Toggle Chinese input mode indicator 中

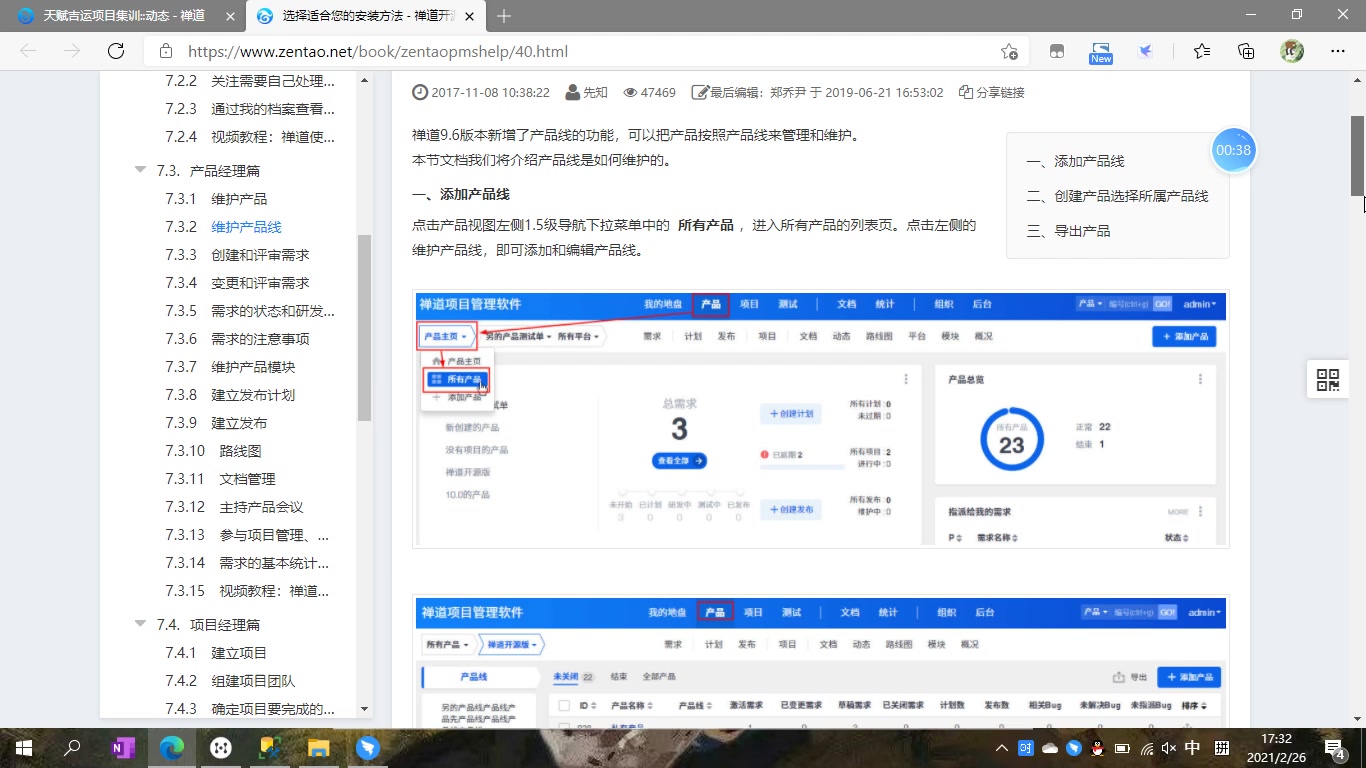(1193, 748)
